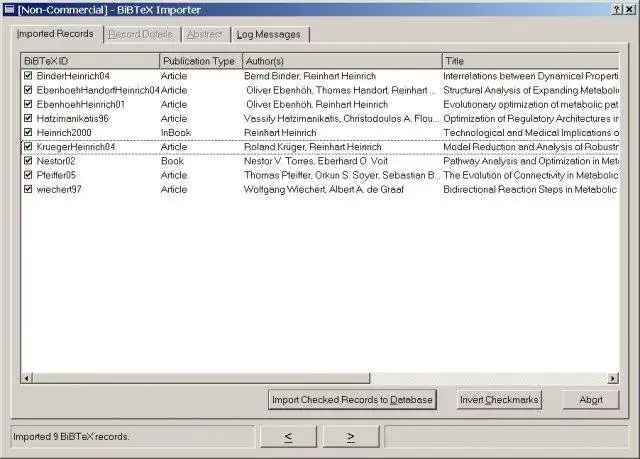The width and height of the screenshot is (640, 459).
Task: Click status text Imported 9 BiBTeX records
Action: coord(71,437)
